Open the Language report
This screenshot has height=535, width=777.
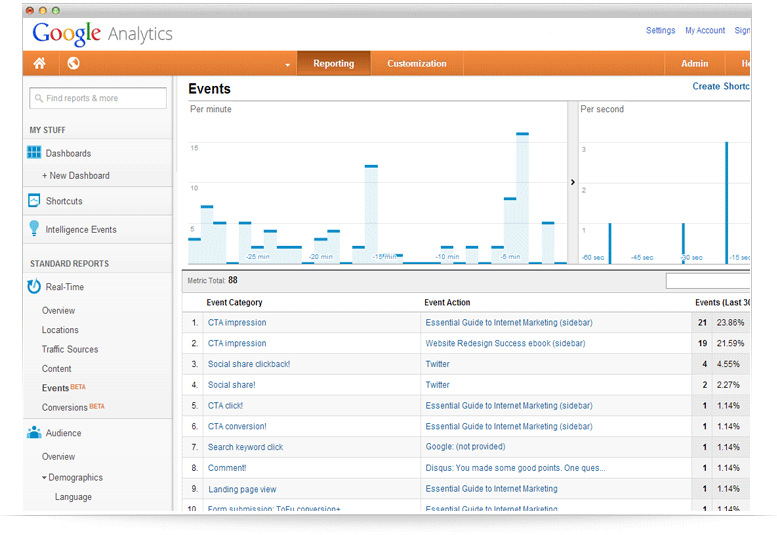[x=73, y=497]
